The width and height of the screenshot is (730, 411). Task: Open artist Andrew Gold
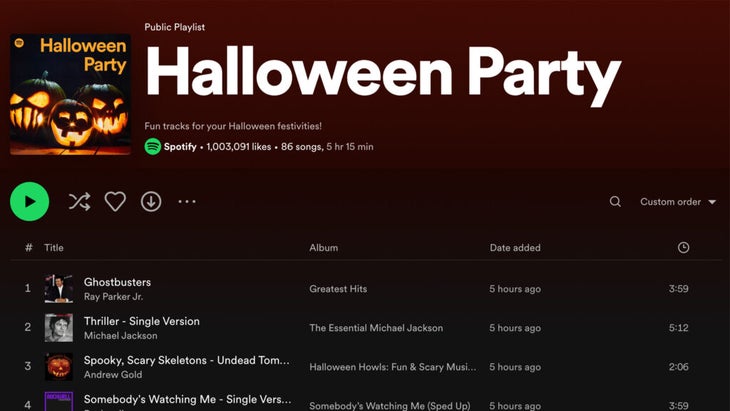tap(113, 375)
